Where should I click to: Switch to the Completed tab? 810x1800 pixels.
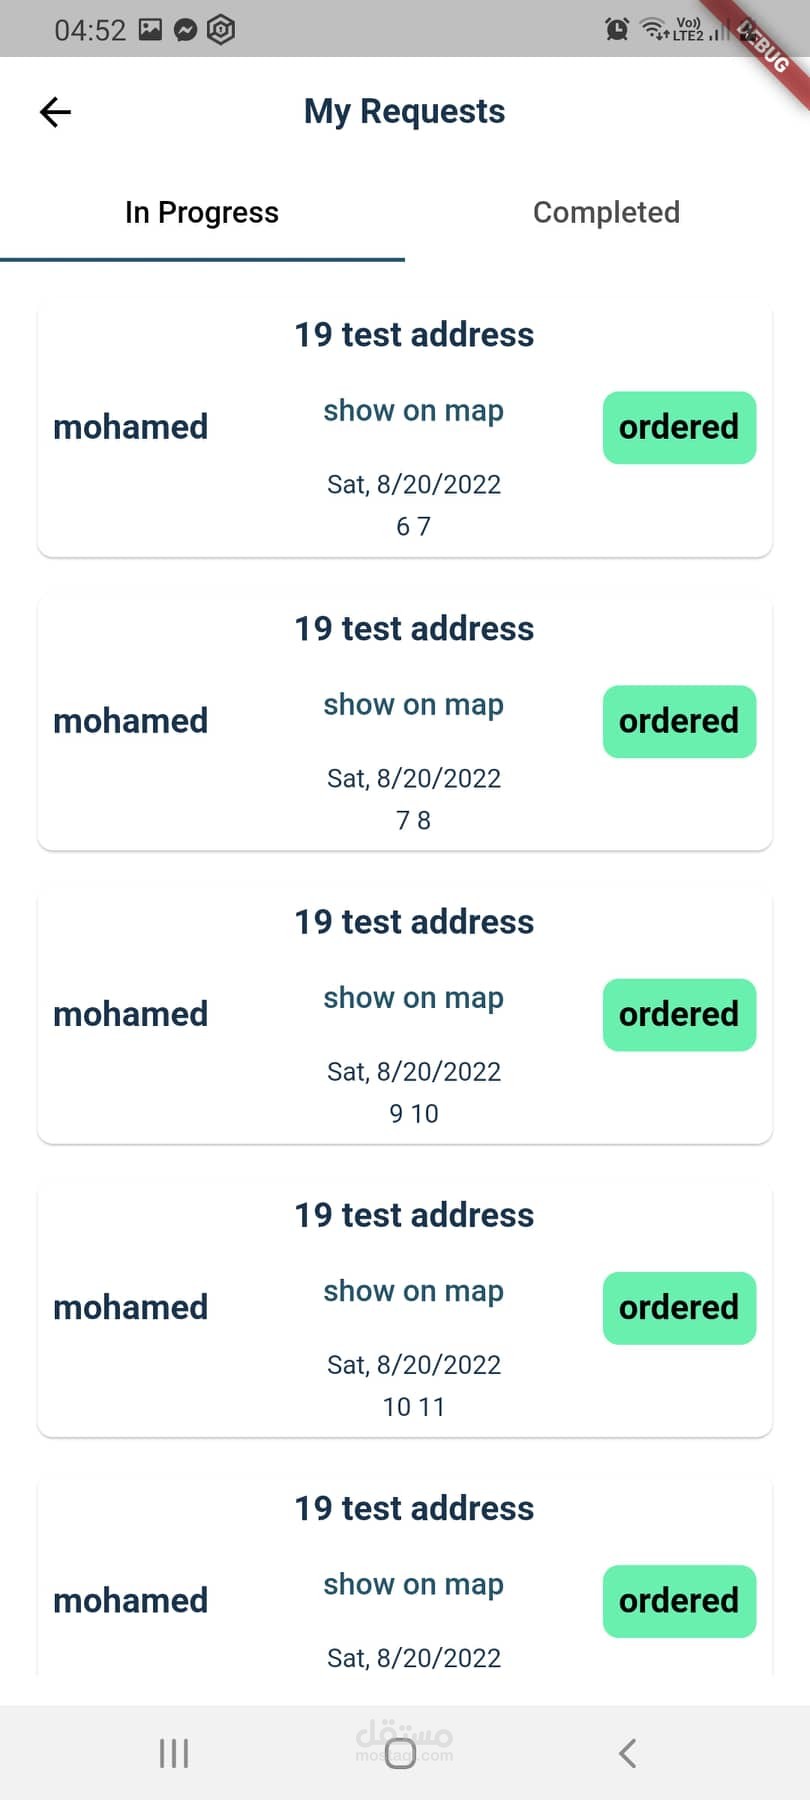[x=606, y=212]
